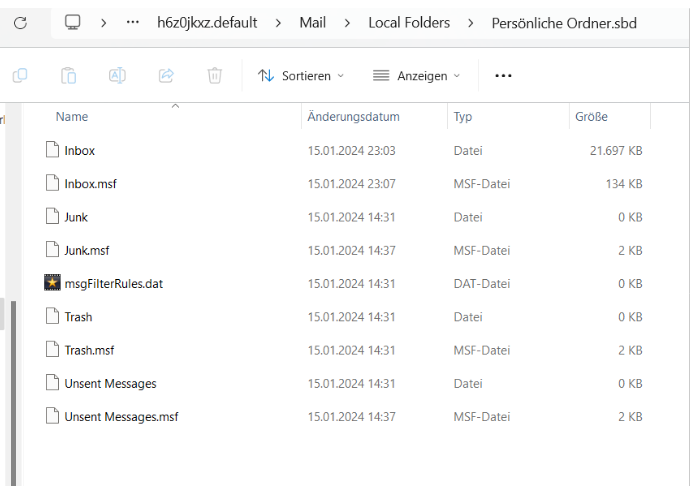
Task: Open the toolbar more options menu
Action: click(503, 76)
